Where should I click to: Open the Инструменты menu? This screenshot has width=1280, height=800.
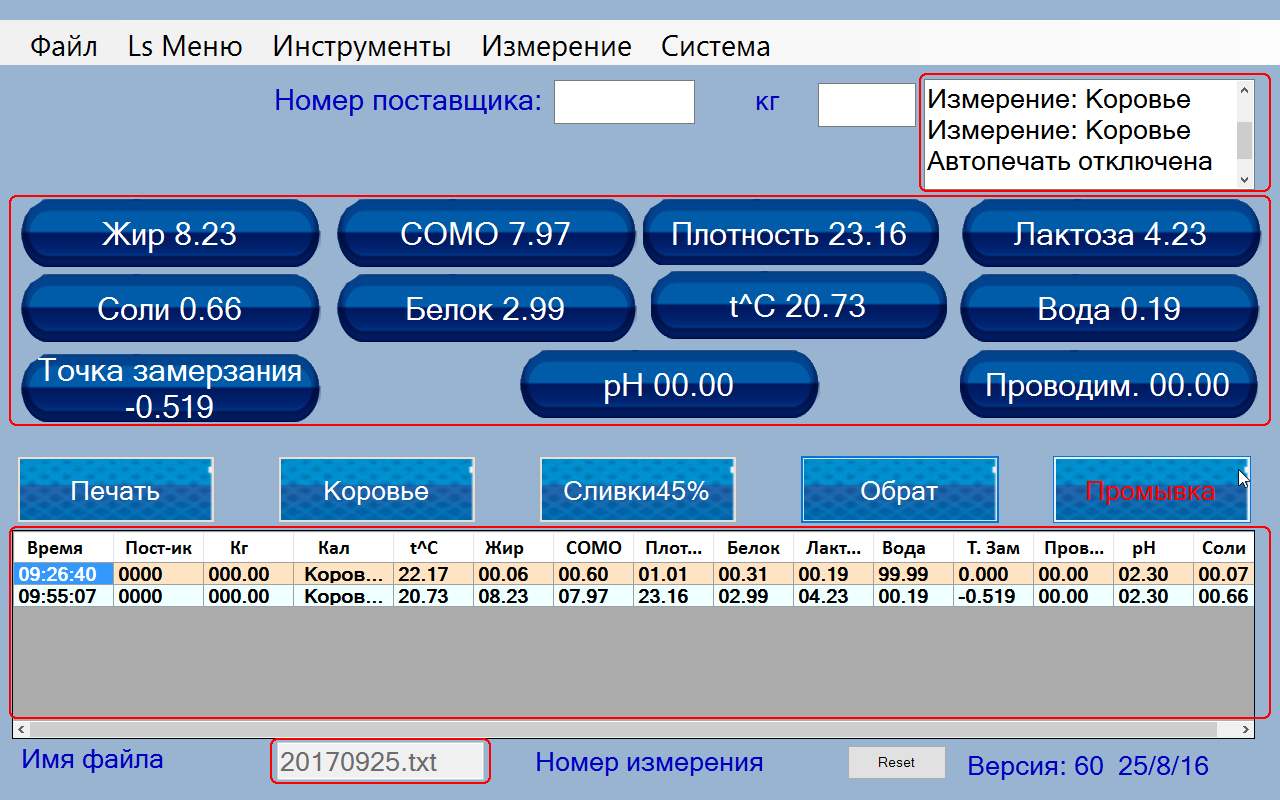(361, 46)
